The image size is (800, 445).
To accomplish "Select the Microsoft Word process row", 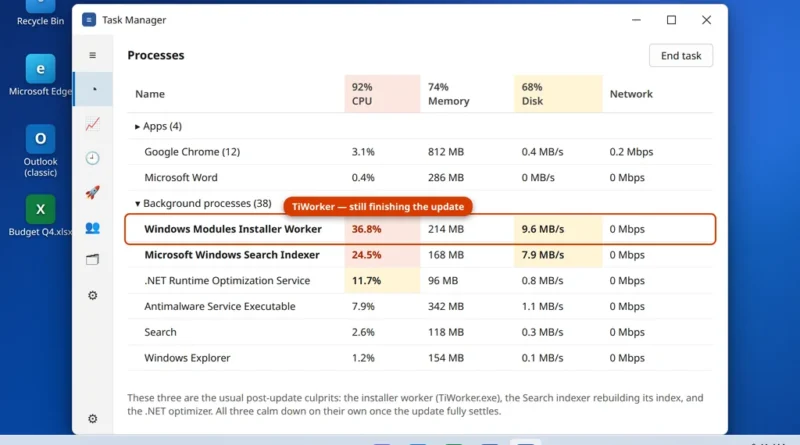I will pyautogui.click(x=420, y=178).
